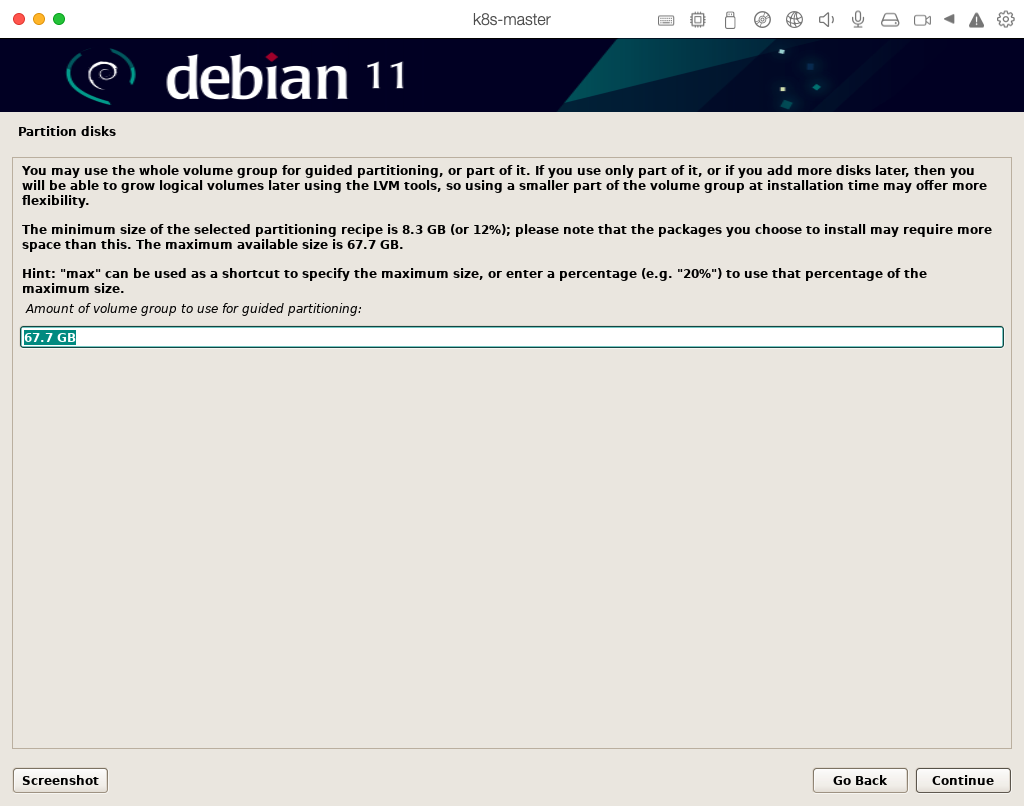The image size is (1024, 806).
Task: Click the 'Partition disks' heading
Action: click(x=67, y=131)
